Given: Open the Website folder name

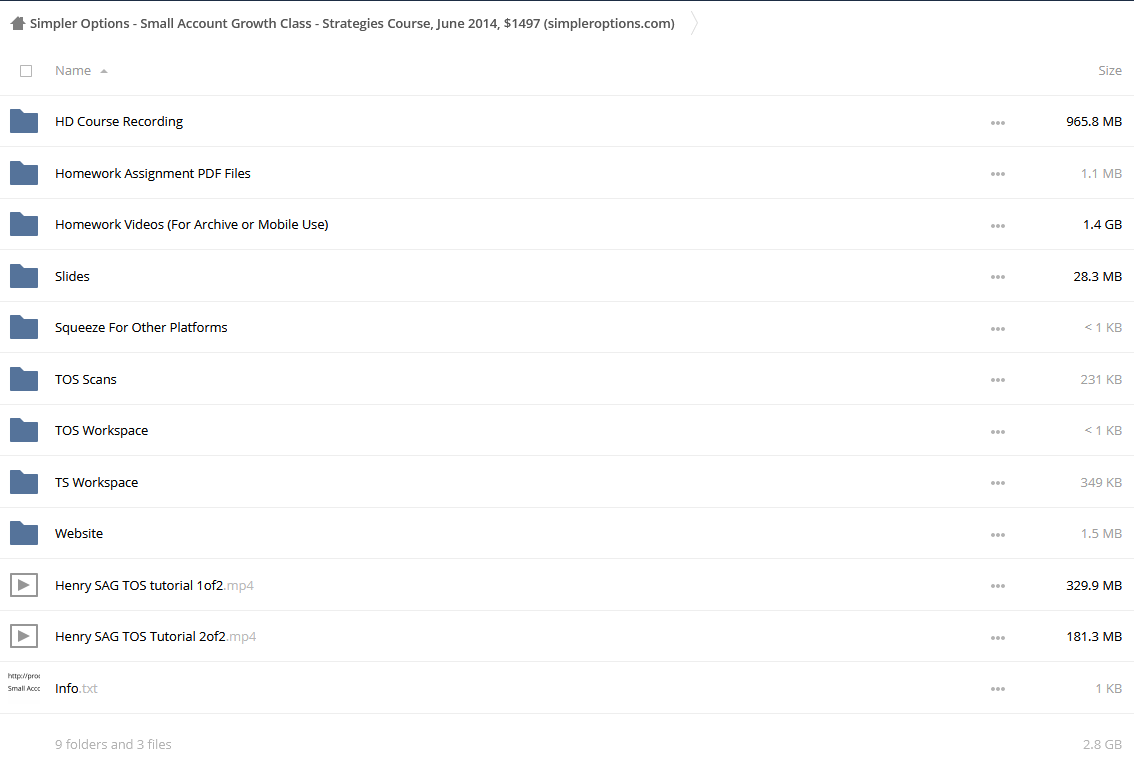Looking at the screenshot, I should pyautogui.click(x=79, y=534).
